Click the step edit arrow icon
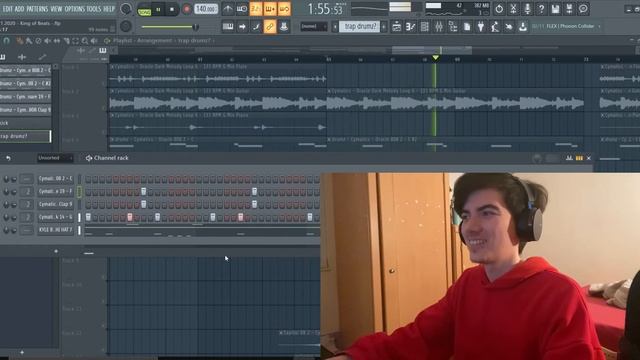The image size is (640, 360). (242, 27)
